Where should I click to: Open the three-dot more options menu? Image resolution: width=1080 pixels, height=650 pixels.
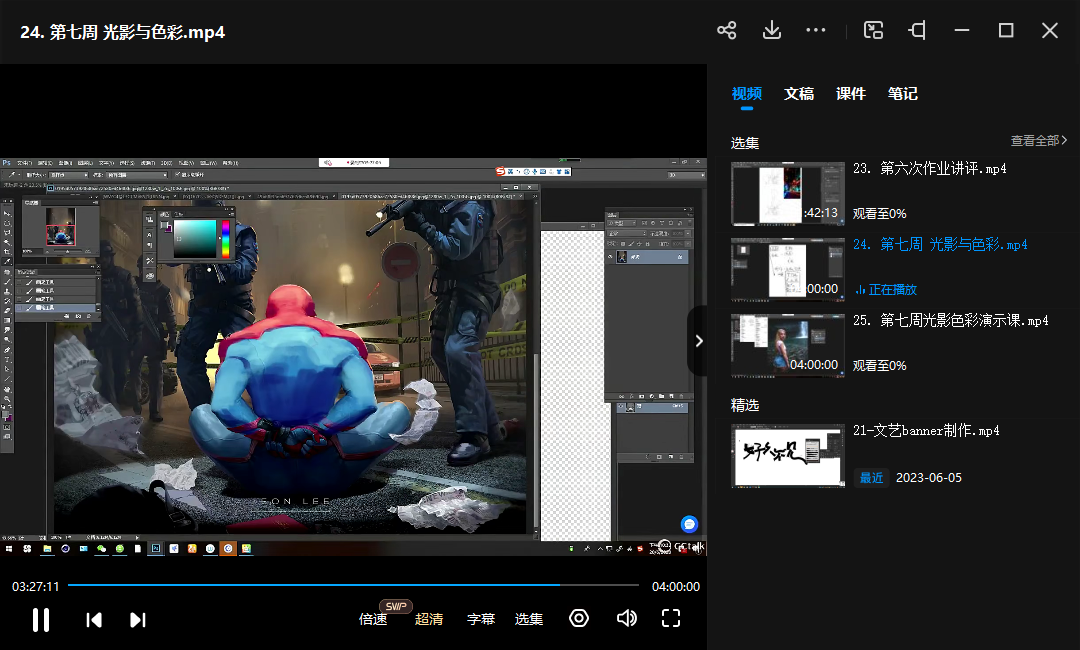click(x=816, y=30)
